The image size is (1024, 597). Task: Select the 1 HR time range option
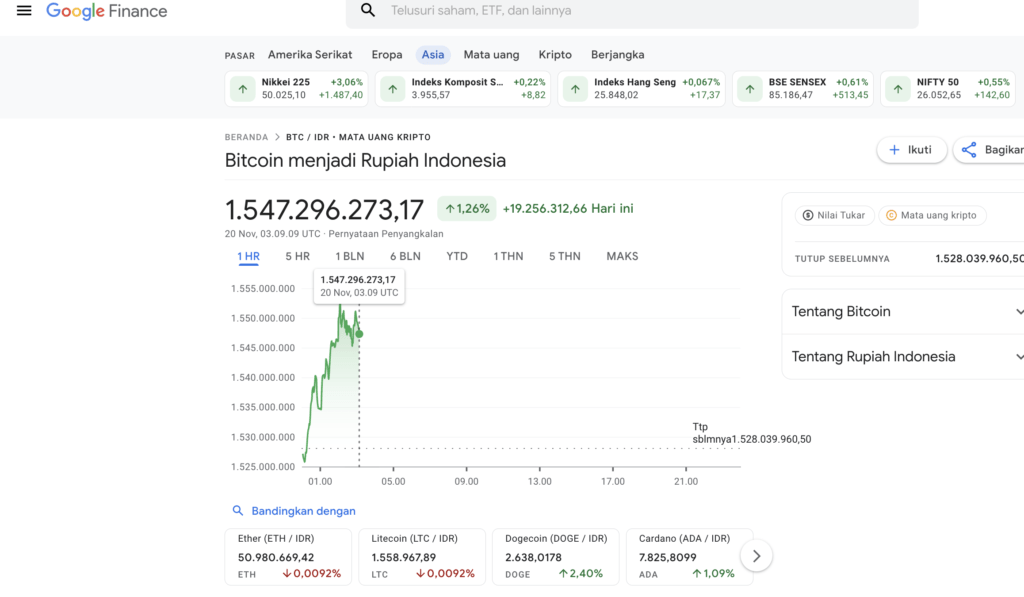click(x=248, y=256)
